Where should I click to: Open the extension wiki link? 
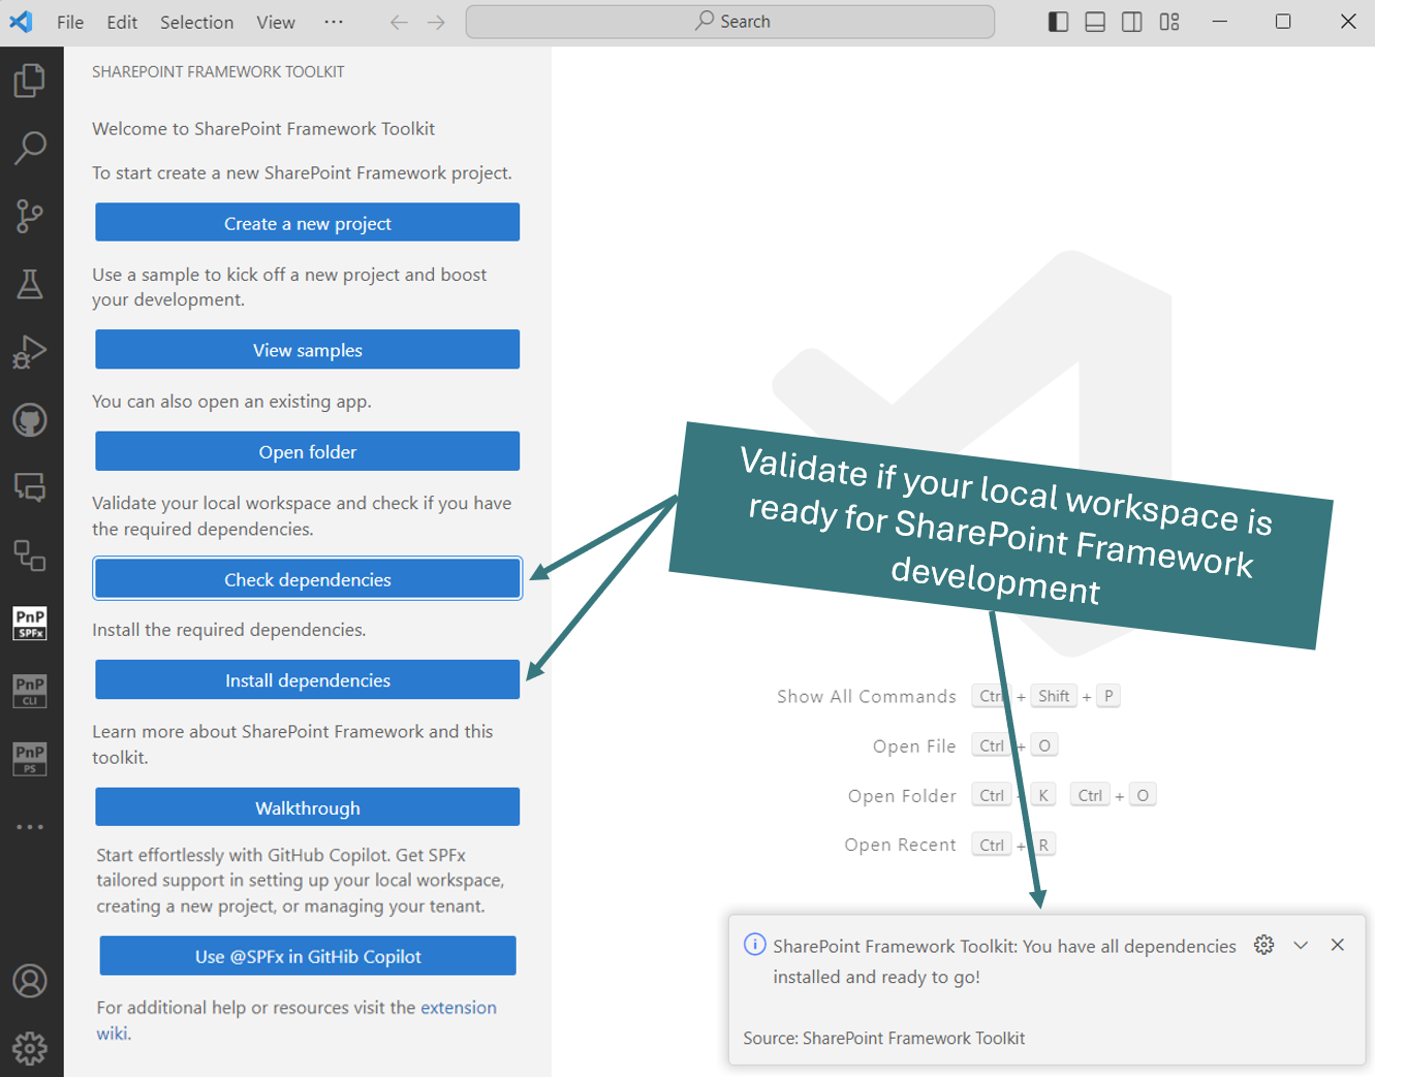(458, 1008)
